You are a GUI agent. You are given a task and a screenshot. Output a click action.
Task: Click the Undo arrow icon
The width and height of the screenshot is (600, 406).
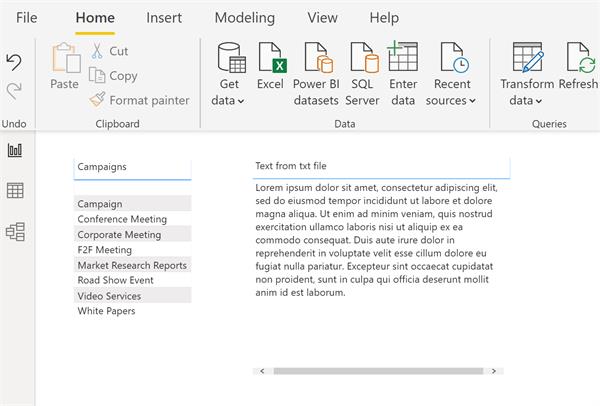(x=14, y=62)
